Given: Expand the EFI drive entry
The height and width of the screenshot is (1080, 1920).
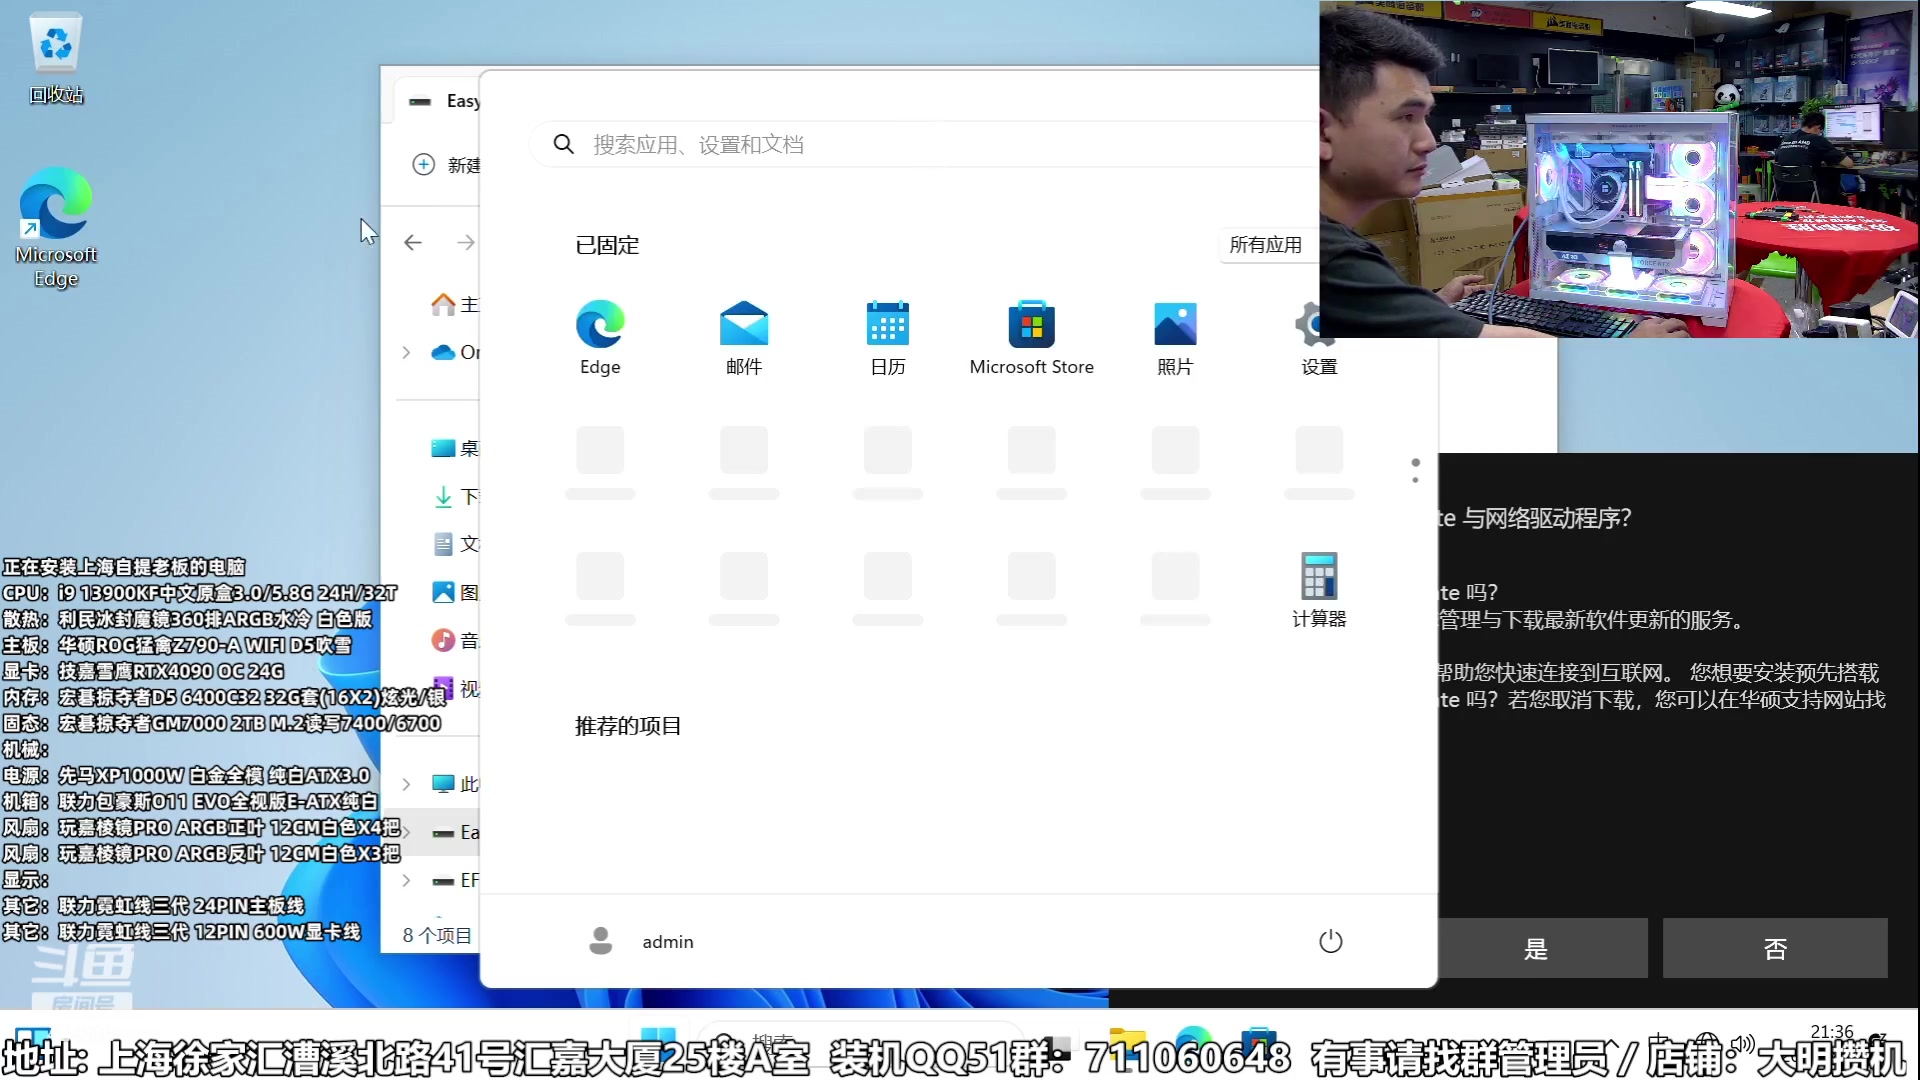Looking at the screenshot, I should (405, 880).
